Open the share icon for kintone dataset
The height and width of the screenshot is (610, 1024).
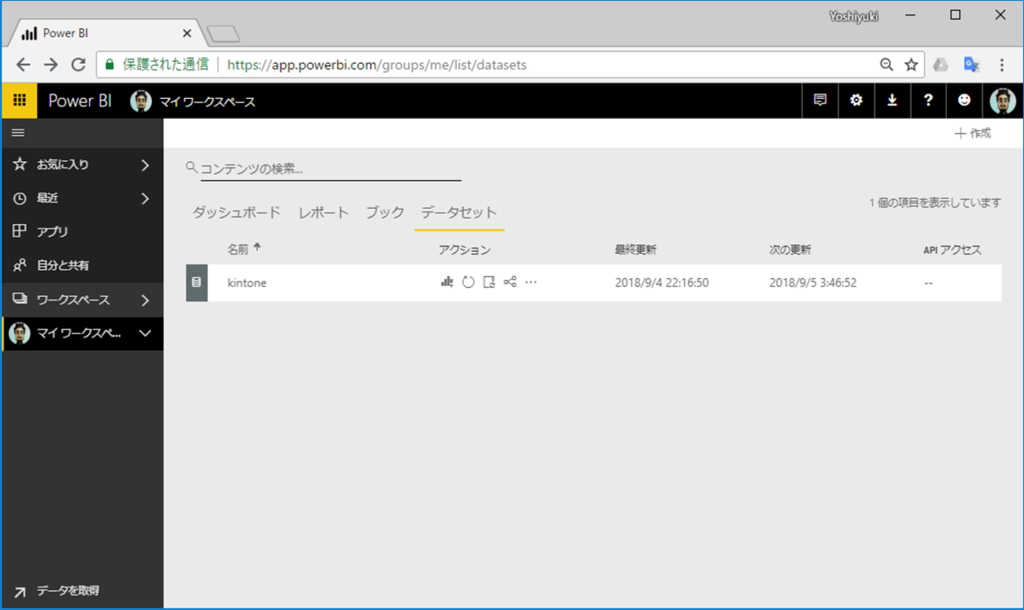pyautogui.click(x=509, y=282)
